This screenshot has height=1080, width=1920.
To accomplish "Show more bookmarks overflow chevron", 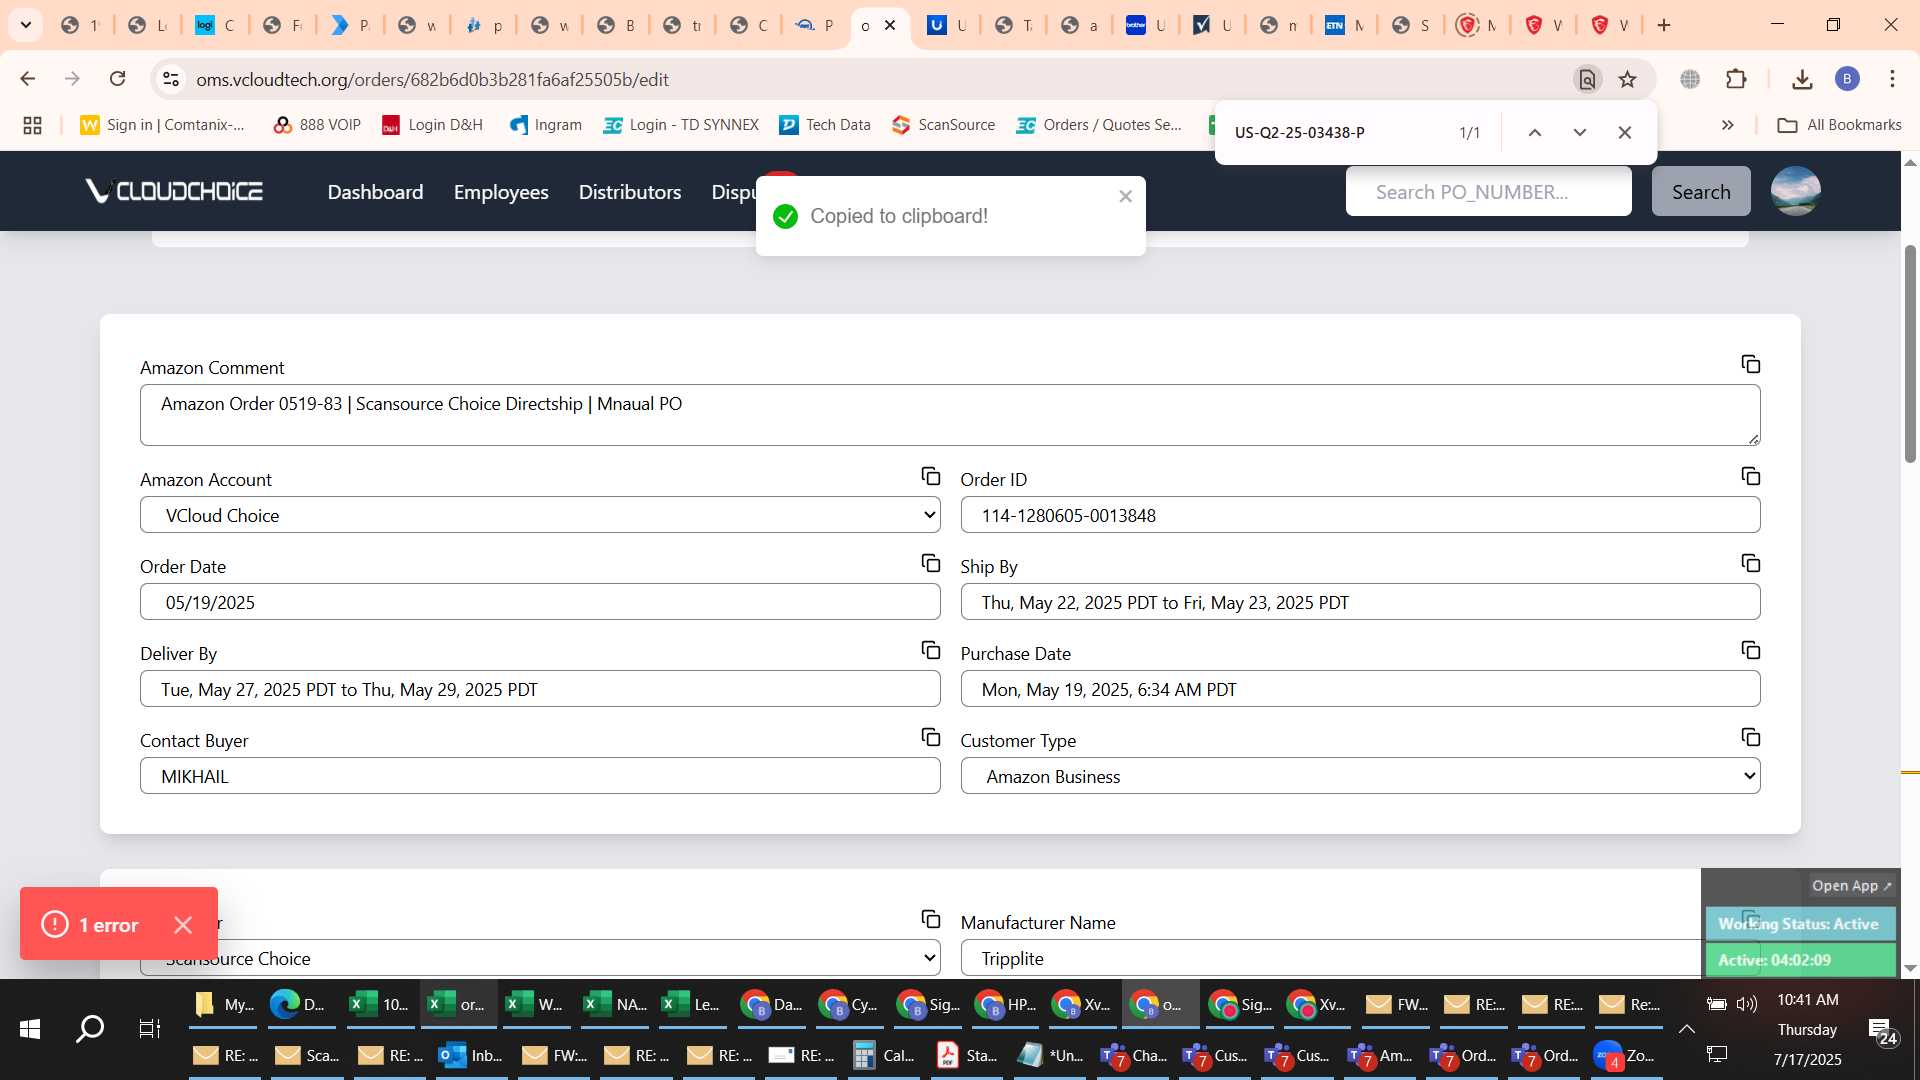I will 1727,125.
